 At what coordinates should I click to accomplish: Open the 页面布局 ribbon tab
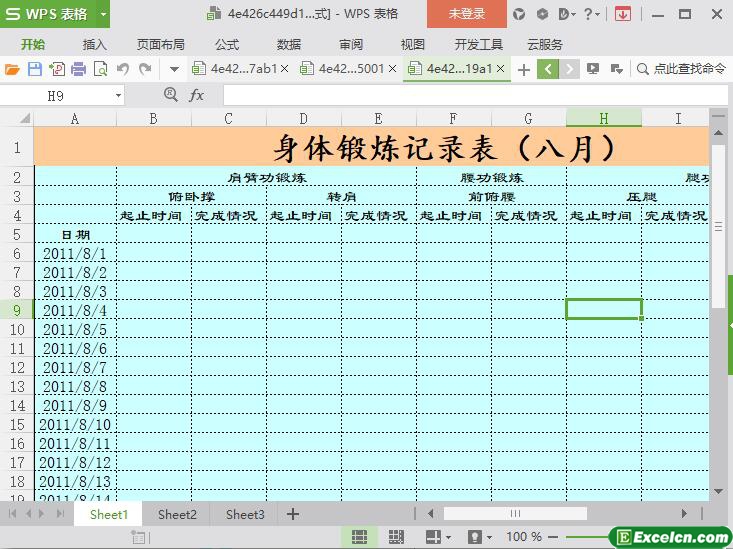pyautogui.click(x=160, y=44)
